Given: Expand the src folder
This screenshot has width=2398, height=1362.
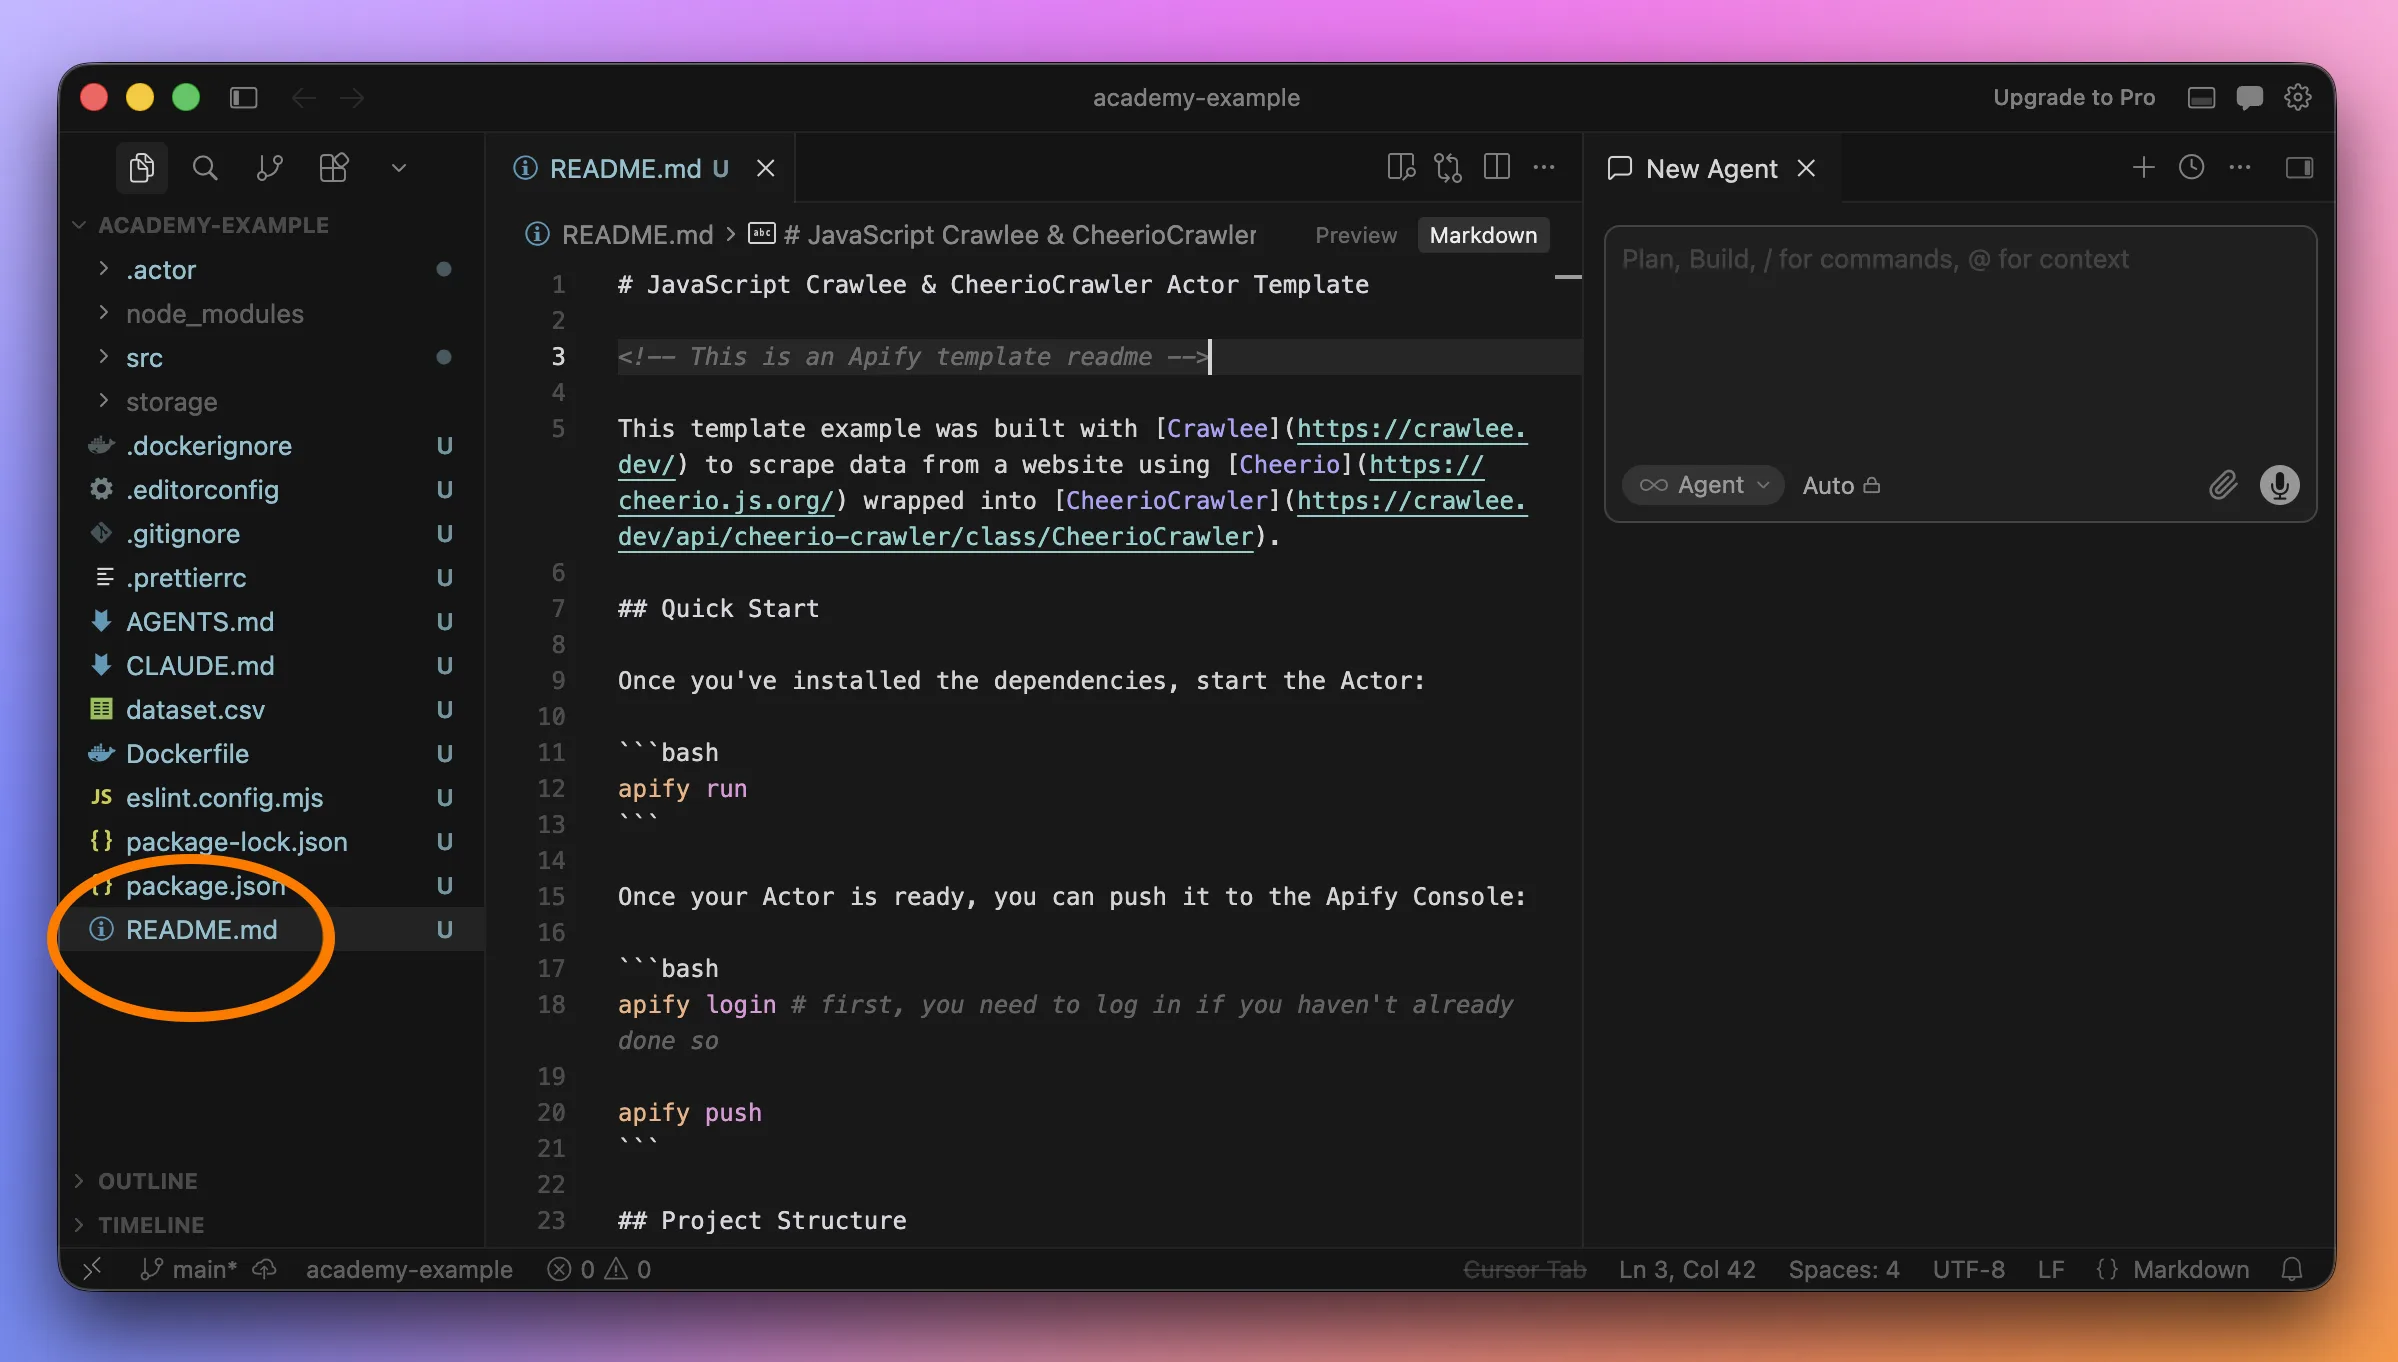Looking at the screenshot, I should pyautogui.click(x=272, y=357).
